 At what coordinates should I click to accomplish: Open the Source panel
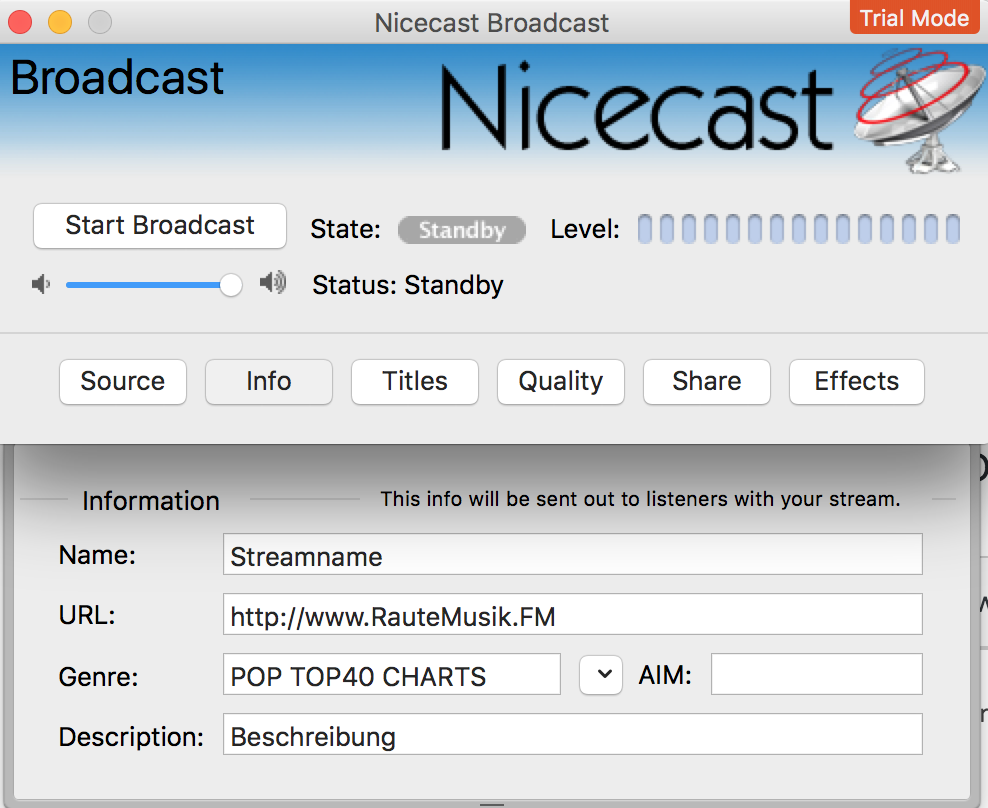123,381
